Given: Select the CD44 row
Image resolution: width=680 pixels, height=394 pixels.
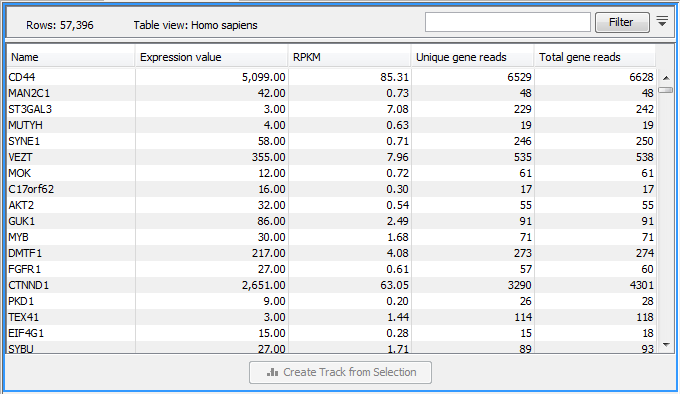Looking at the screenshot, I should [331, 77].
